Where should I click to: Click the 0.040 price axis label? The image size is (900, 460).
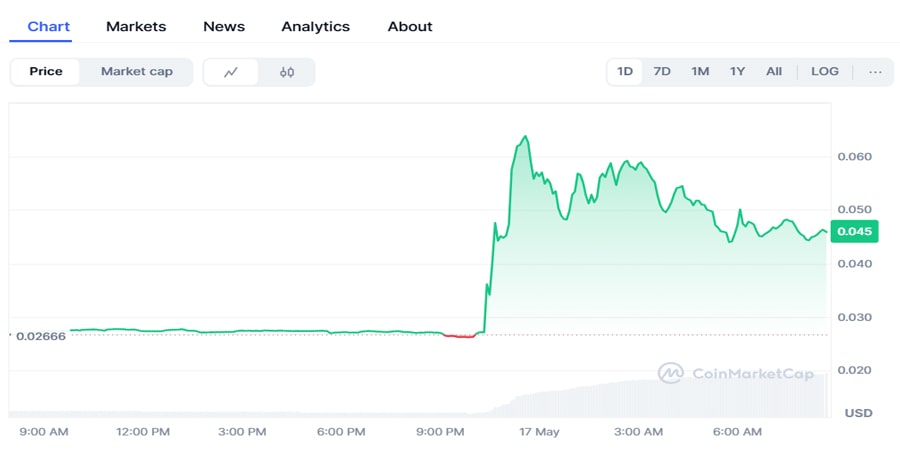pyautogui.click(x=855, y=264)
